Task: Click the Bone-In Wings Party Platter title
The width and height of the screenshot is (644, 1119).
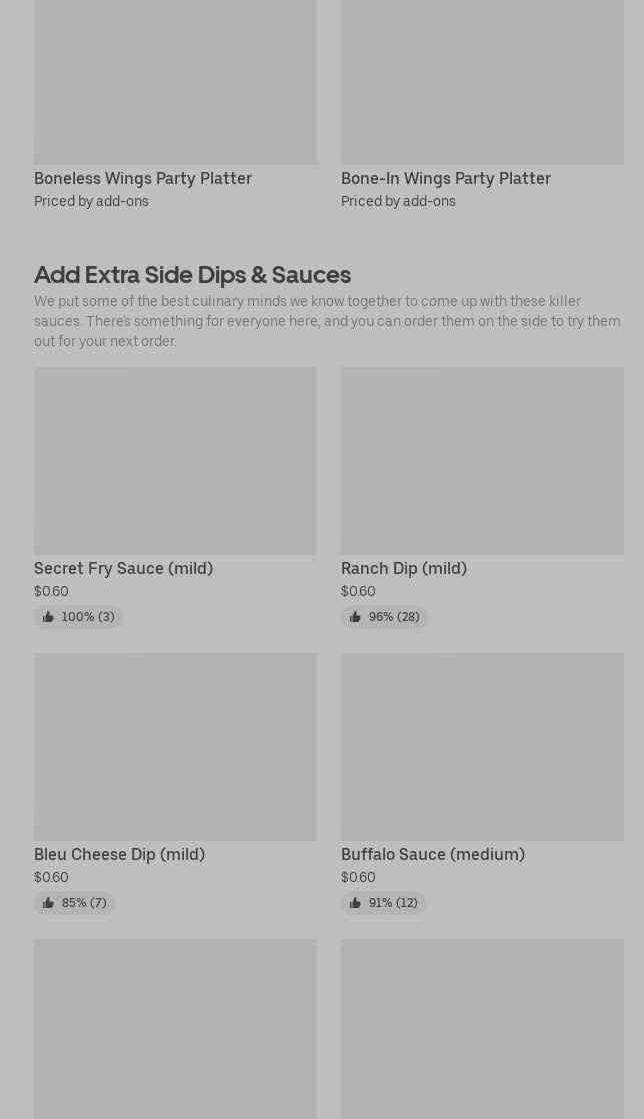Action: click(x=446, y=178)
